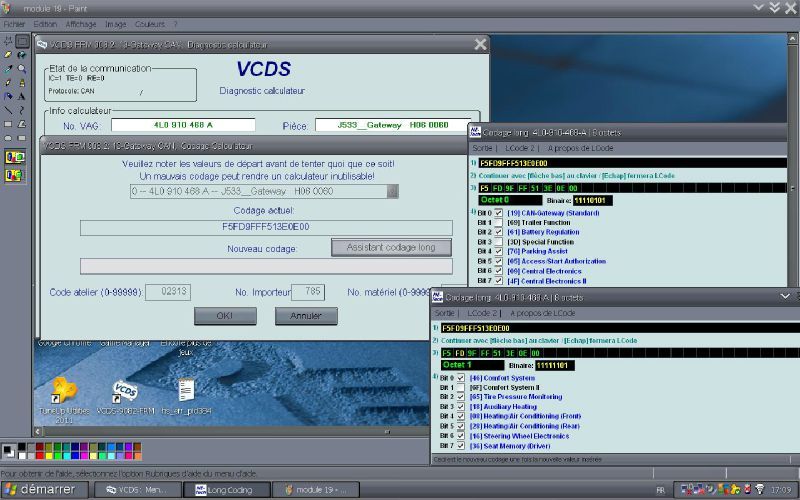Viewport: 800px width, 500px height.
Task: Toggle Bit 1 Trailer Function checkbox
Action: click(x=497, y=222)
